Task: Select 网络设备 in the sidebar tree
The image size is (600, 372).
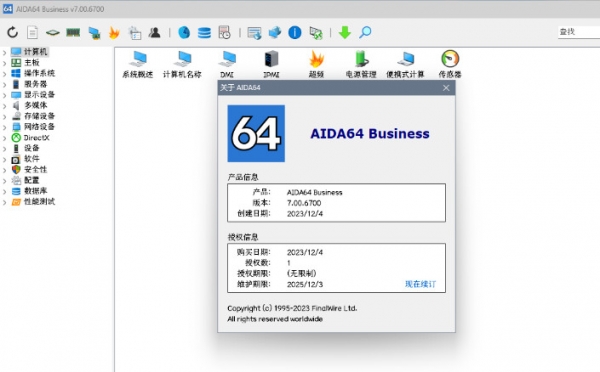Action: pos(39,127)
